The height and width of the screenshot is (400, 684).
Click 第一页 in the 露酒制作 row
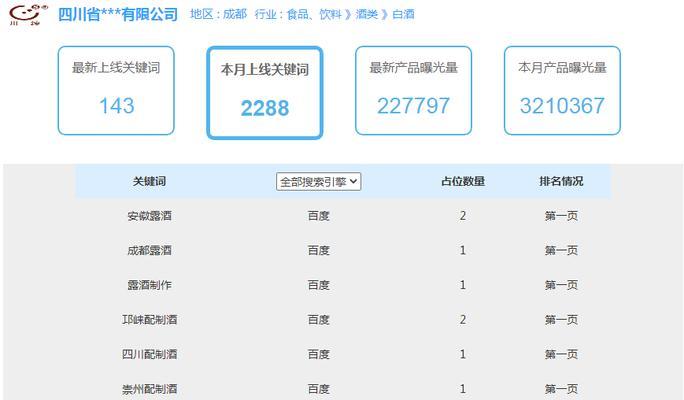(x=561, y=285)
